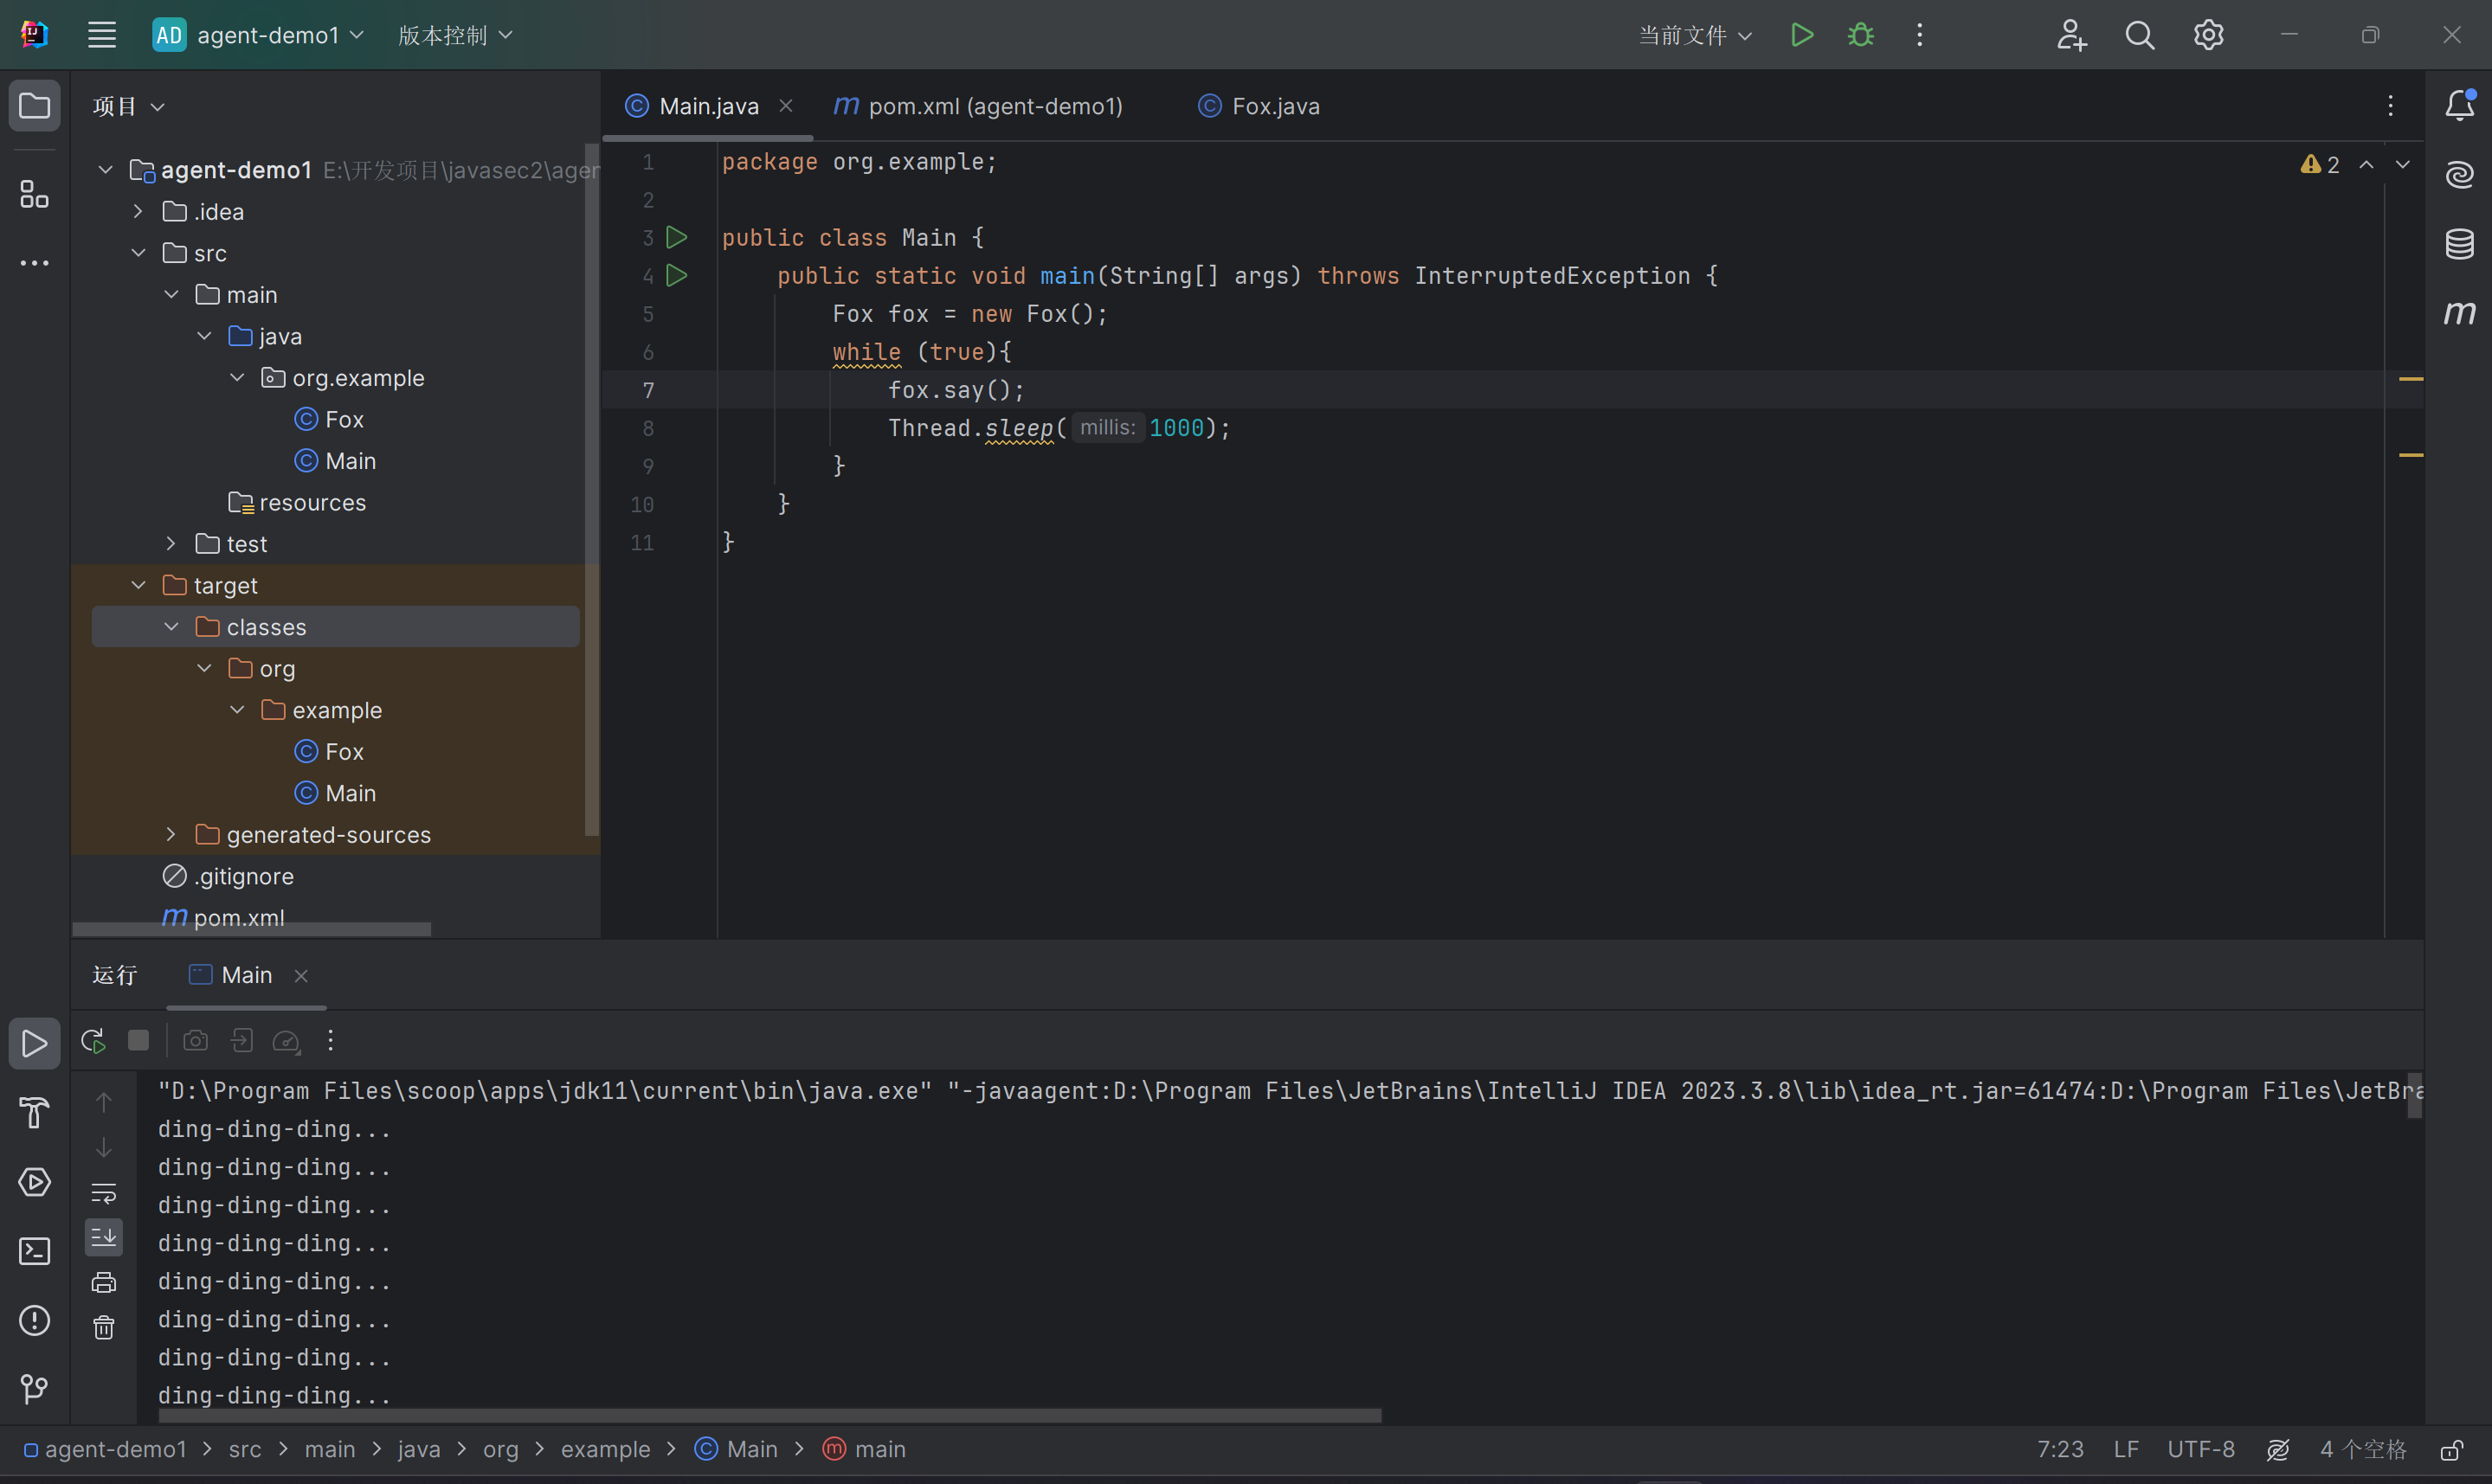Open the Git tool window icon
Screen dimensions: 2492x1484
[34, 1388]
